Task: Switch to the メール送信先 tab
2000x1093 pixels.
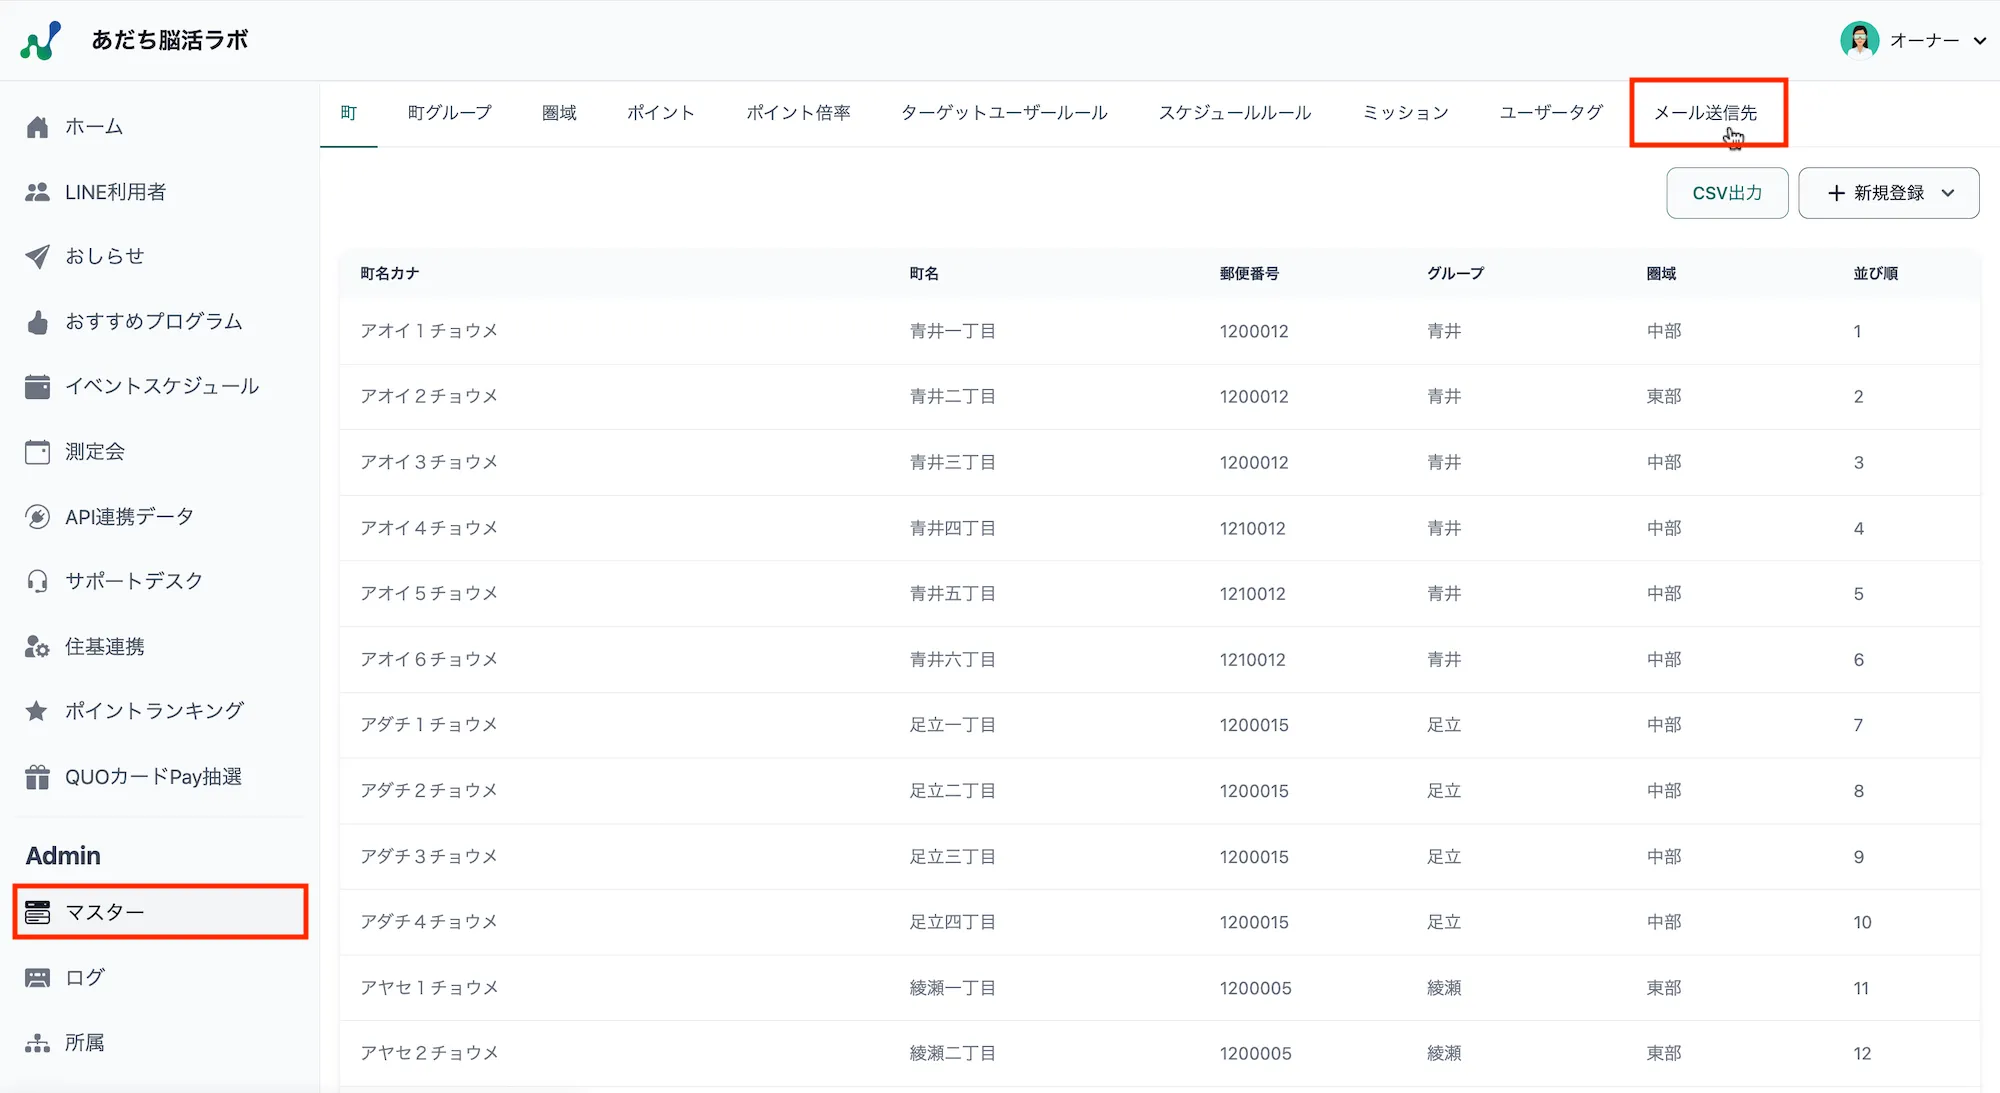Action: tap(1705, 113)
